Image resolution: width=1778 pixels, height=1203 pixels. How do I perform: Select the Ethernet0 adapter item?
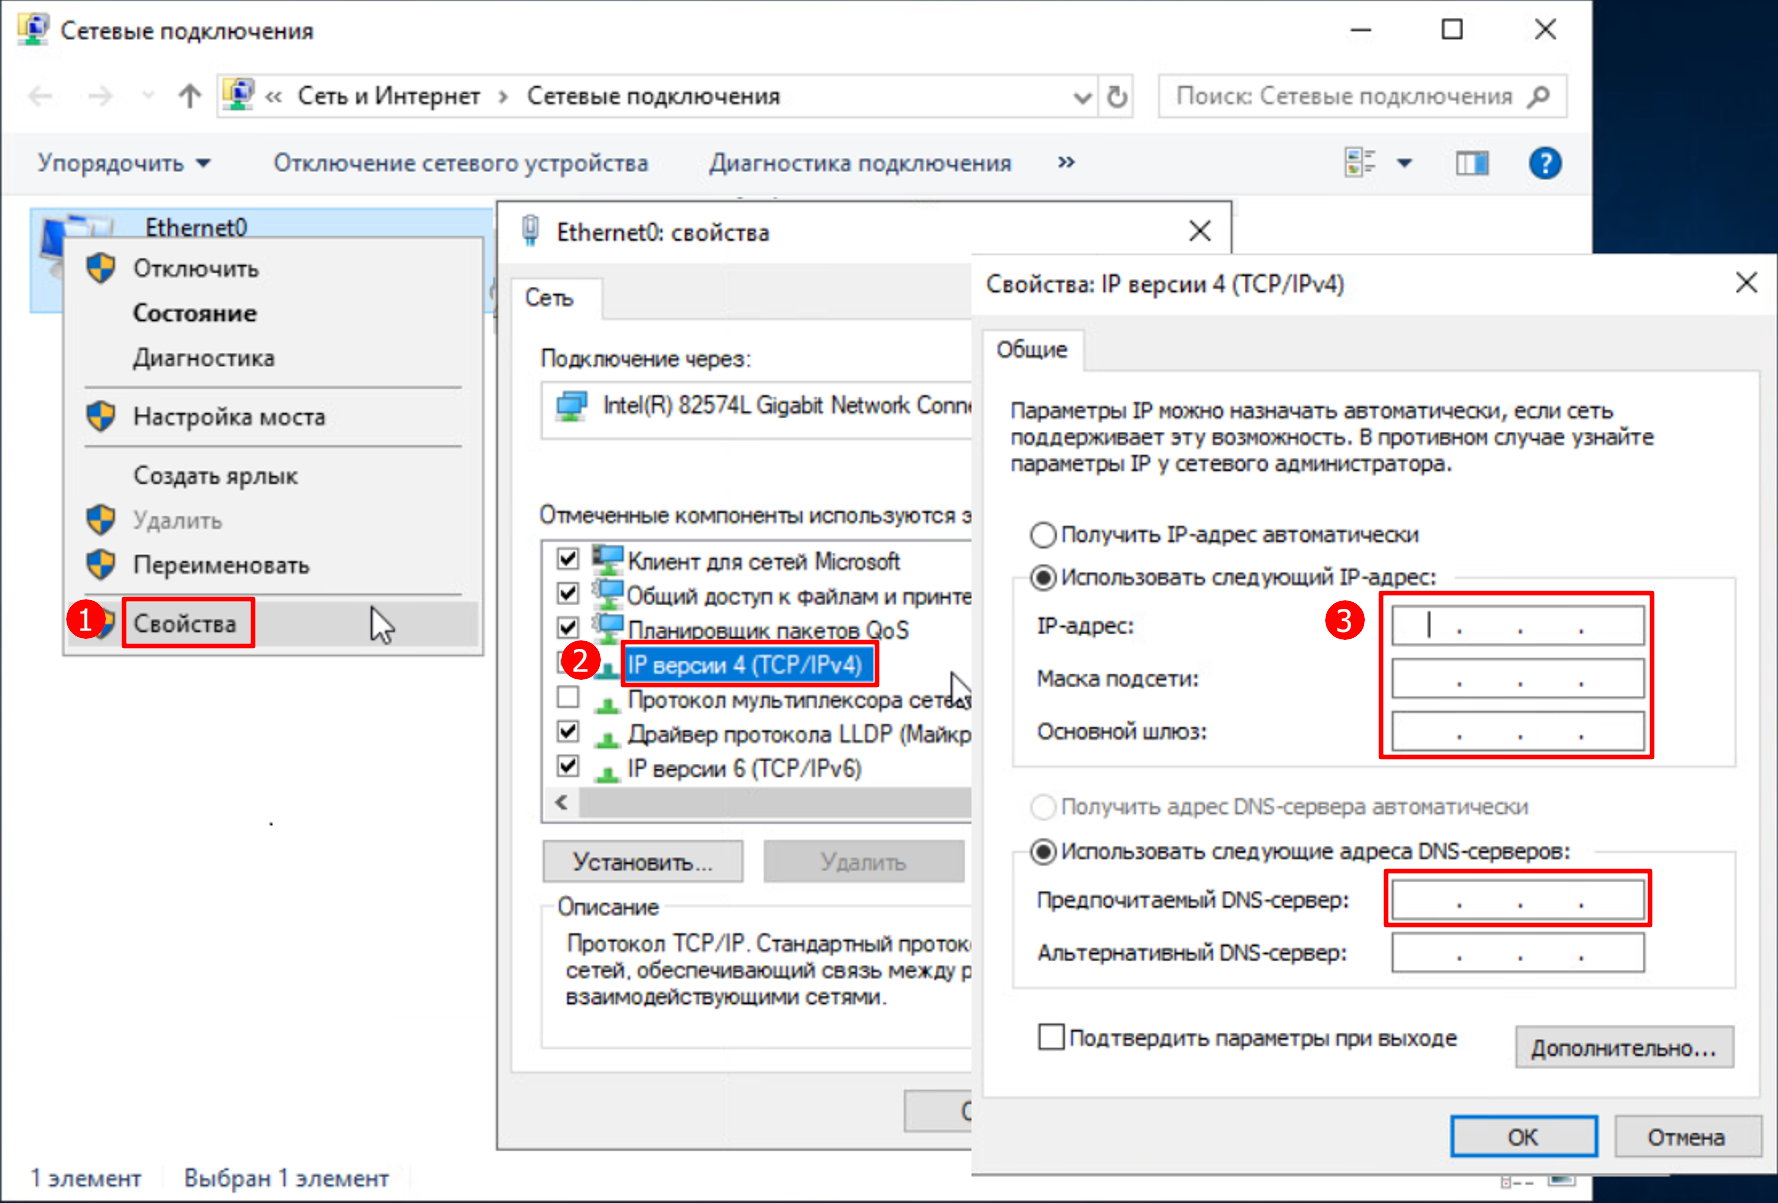click(x=196, y=227)
